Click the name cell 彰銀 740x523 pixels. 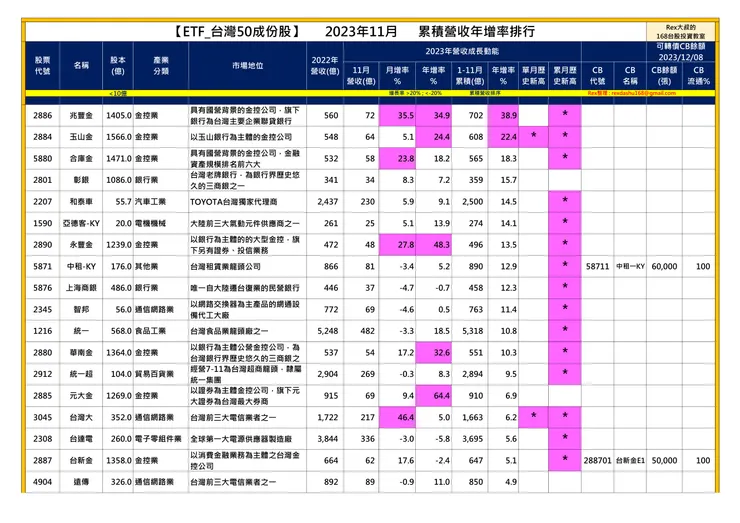(81, 180)
